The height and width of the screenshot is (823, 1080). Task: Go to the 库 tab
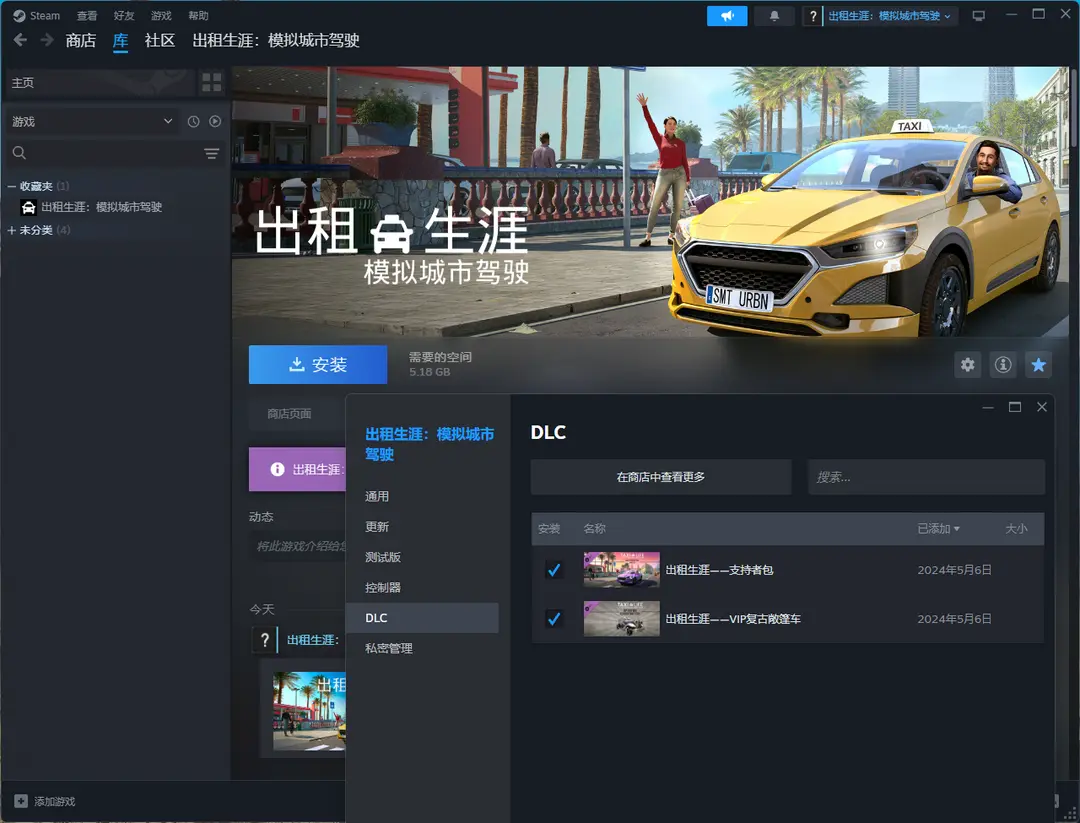tap(121, 41)
